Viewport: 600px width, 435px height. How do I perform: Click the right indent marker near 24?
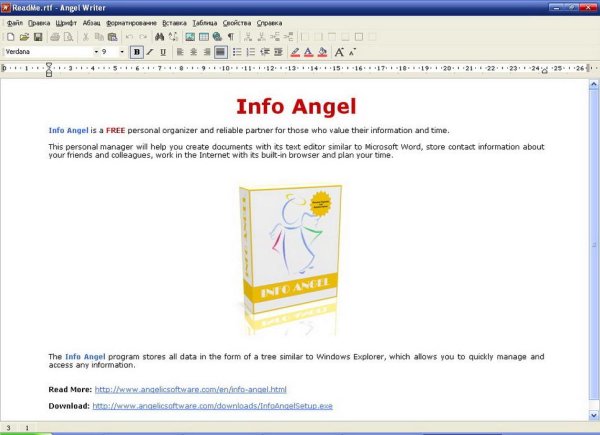(545, 71)
